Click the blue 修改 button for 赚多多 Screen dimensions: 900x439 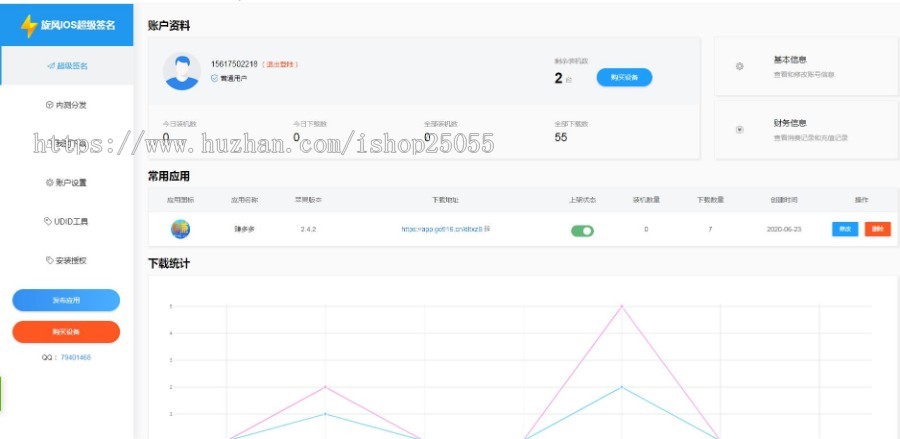click(845, 229)
